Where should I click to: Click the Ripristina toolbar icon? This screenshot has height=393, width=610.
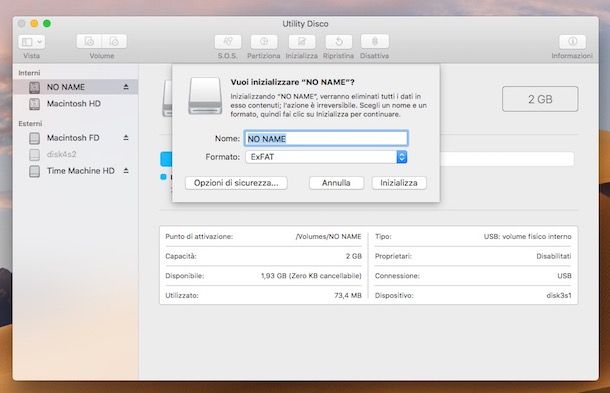pyautogui.click(x=338, y=42)
